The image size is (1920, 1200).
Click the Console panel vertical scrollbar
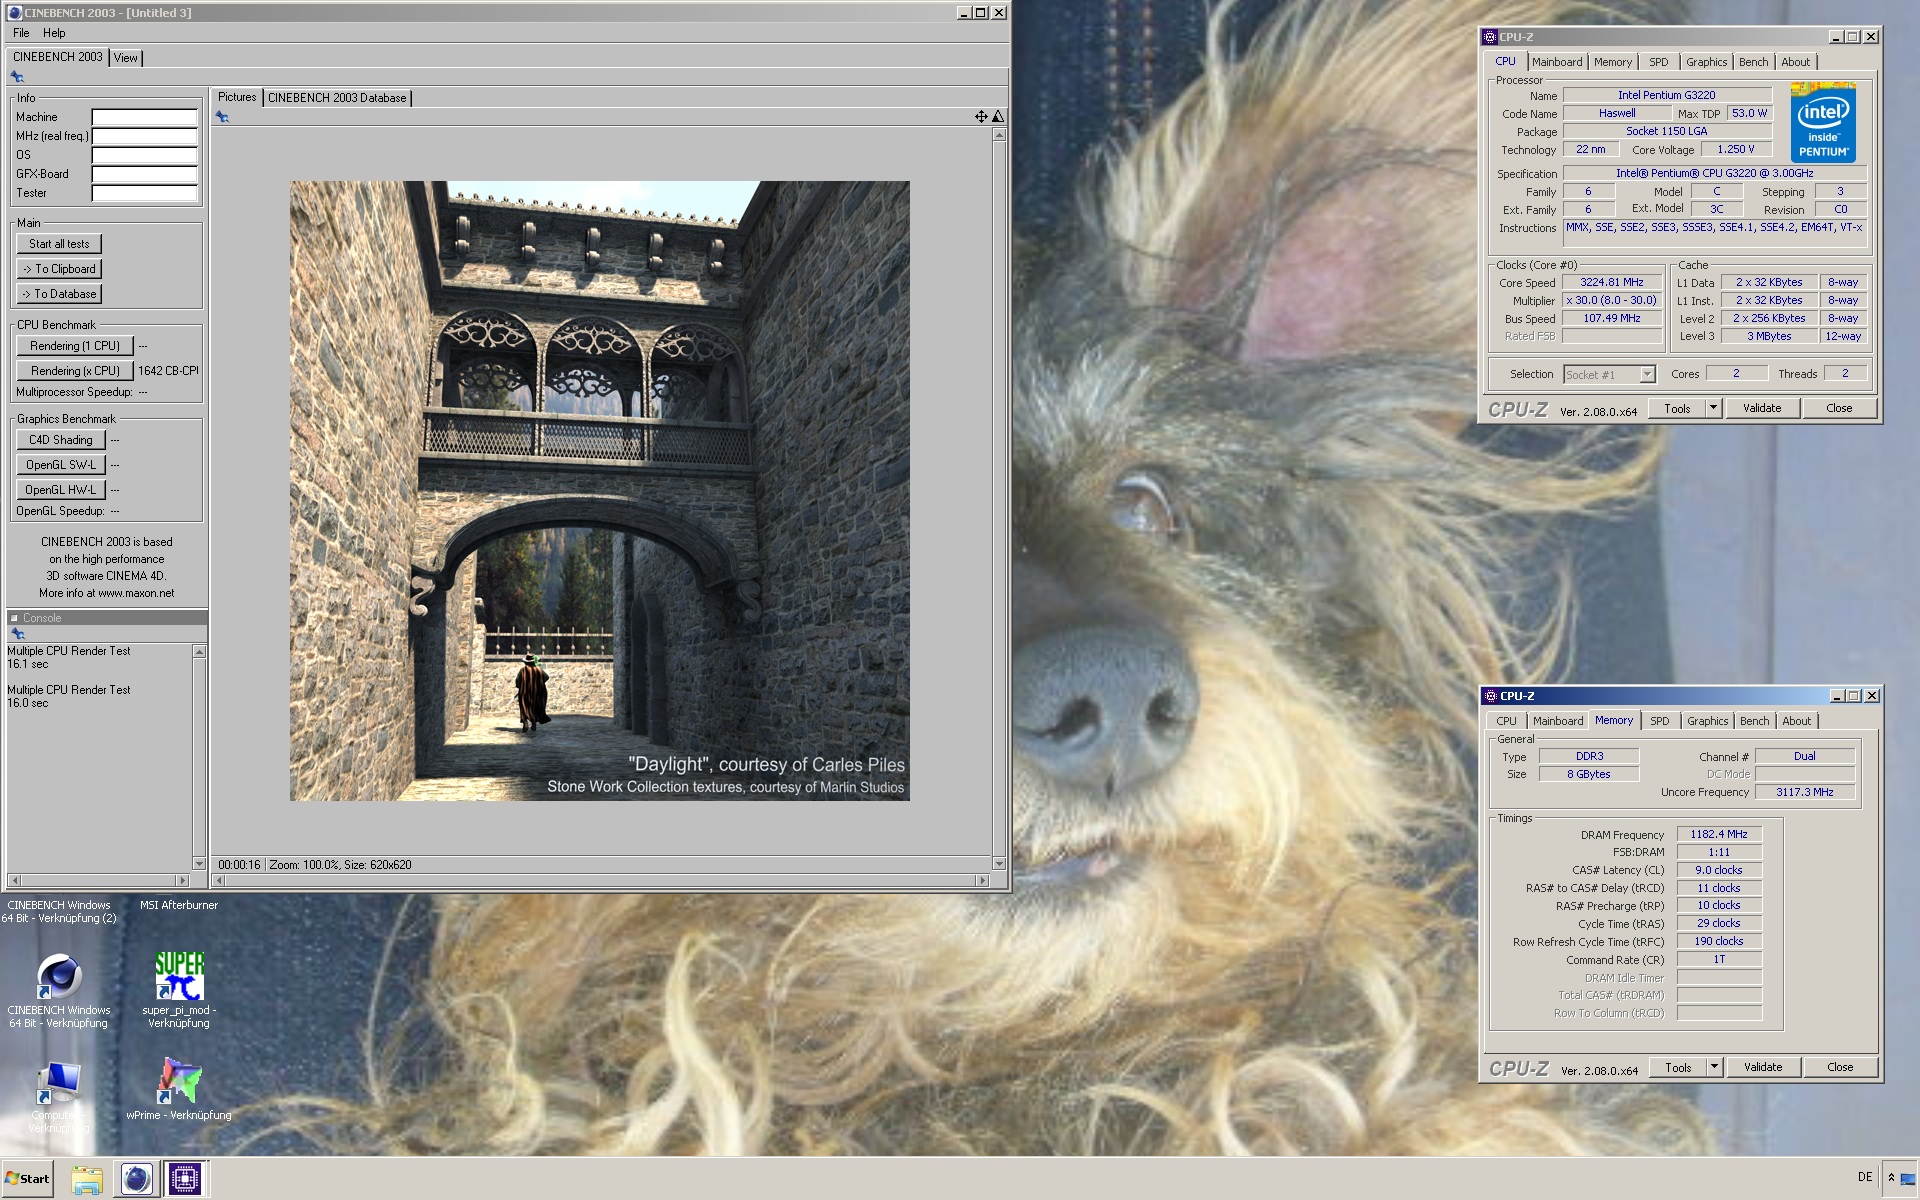pyautogui.click(x=199, y=757)
